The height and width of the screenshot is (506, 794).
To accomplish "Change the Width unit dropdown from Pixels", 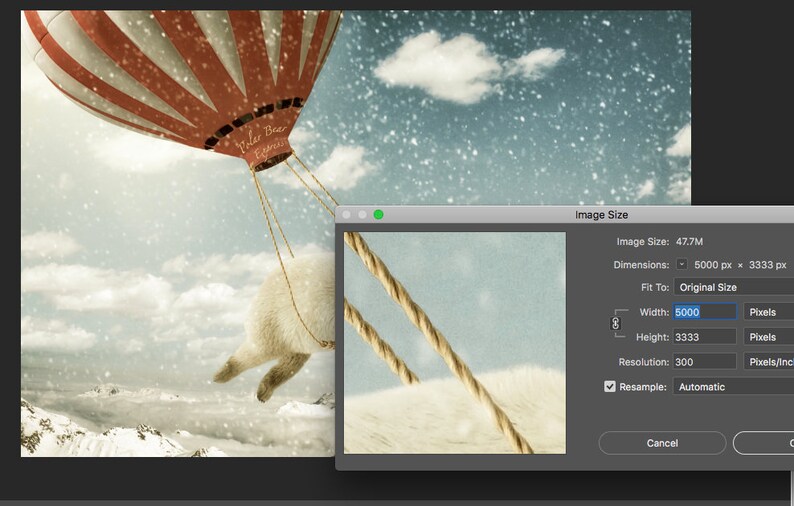I will [x=769, y=312].
